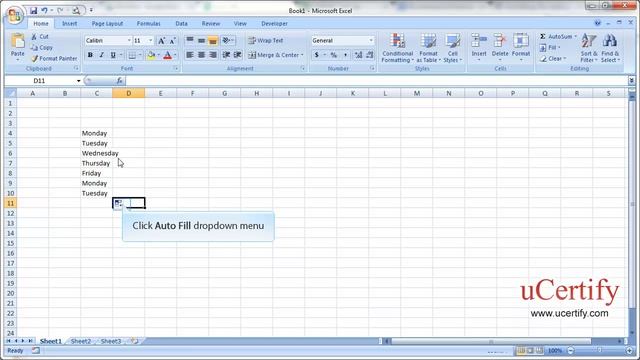Open Sort & Filter menu
Viewport: 640px width, 360px height.
point(589,48)
